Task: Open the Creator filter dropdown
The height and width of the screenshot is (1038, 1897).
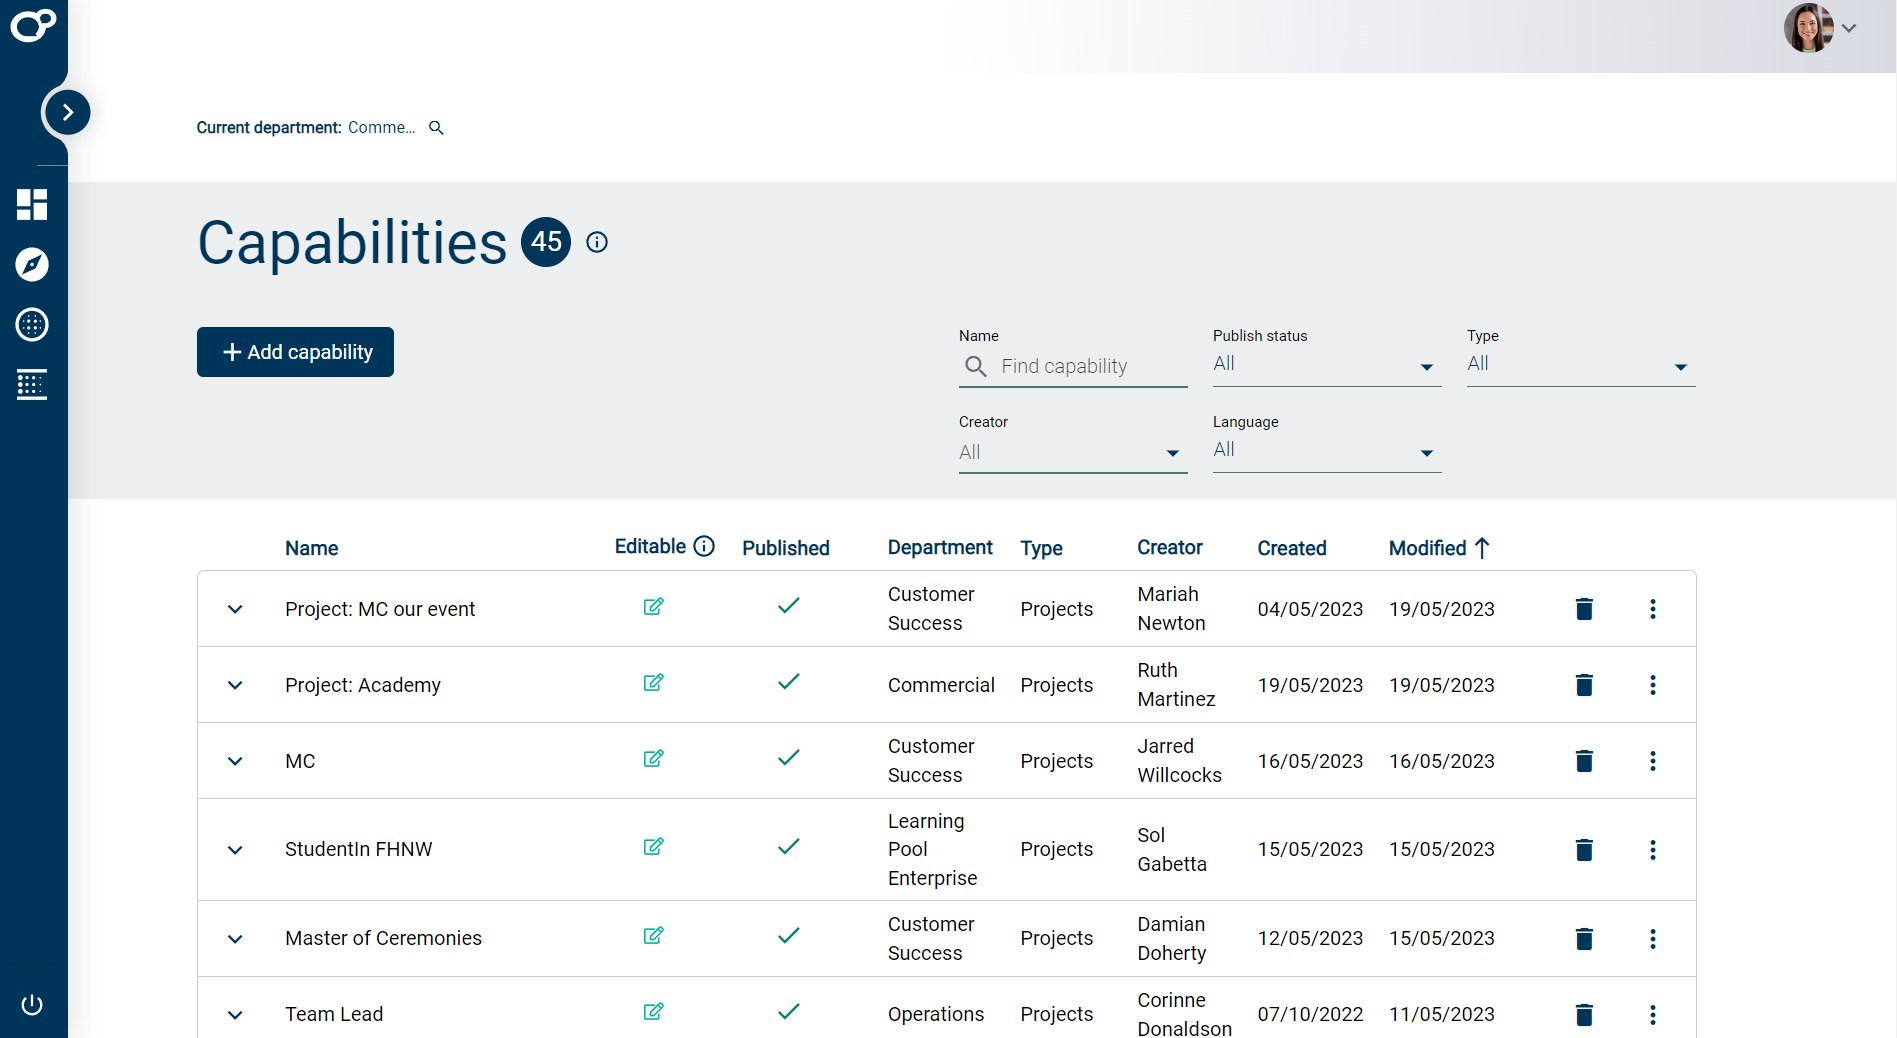Action: tap(1072, 452)
